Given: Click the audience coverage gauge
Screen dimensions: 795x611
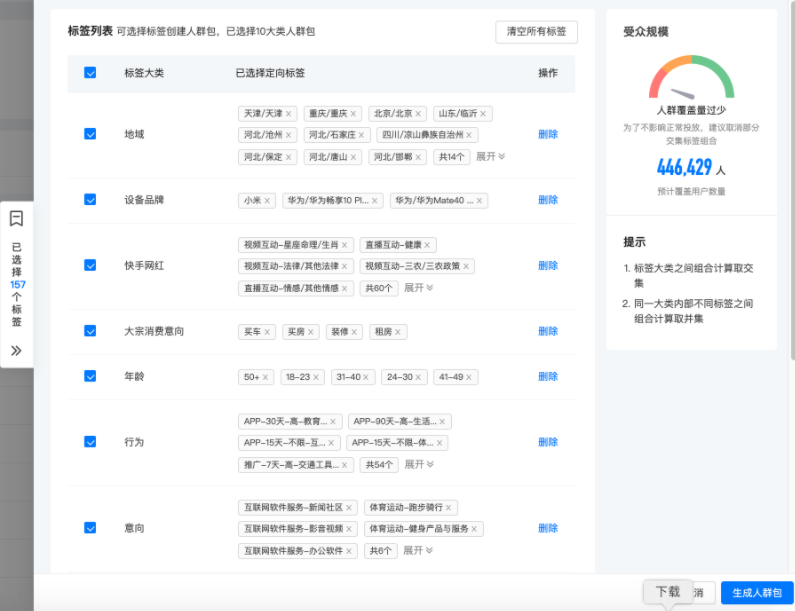Looking at the screenshot, I should pos(692,77).
